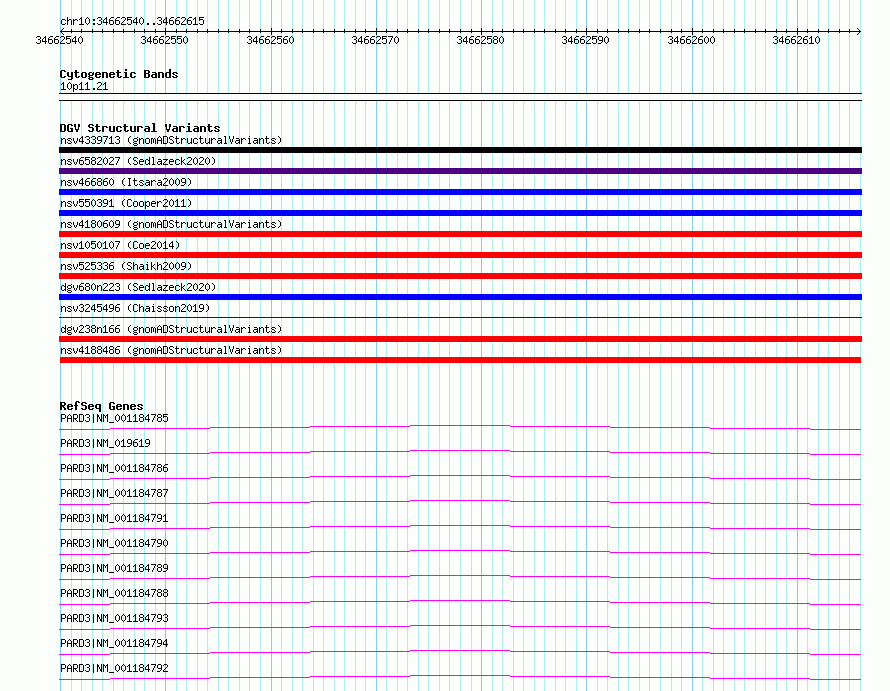Click ruler position 34662590
Image resolution: width=890 pixels, height=691 pixels.
pyautogui.click(x=585, y=40)
